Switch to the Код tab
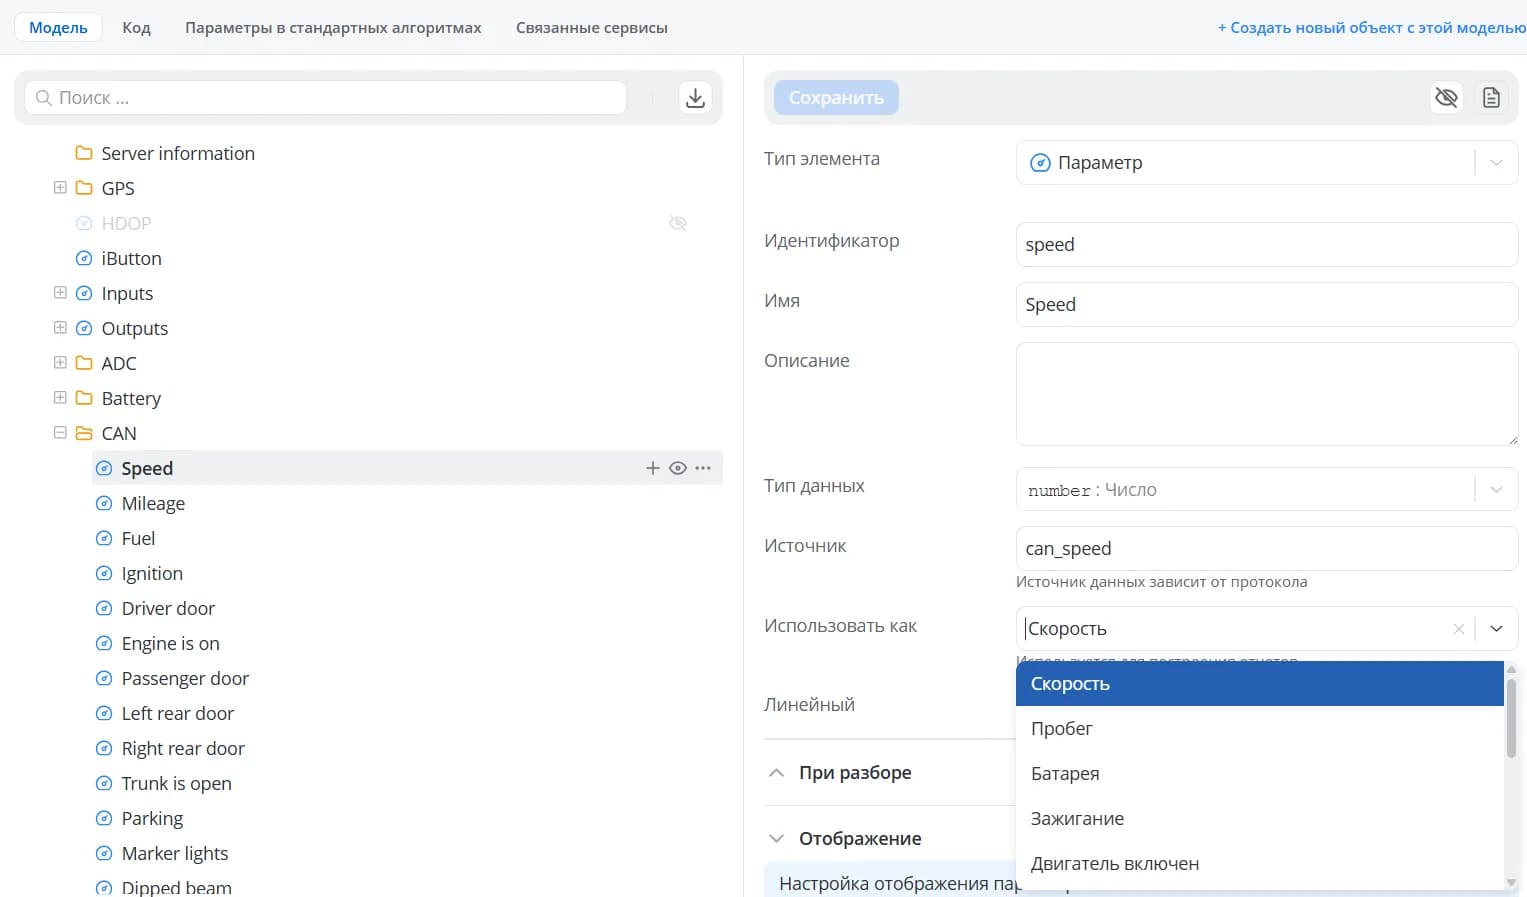 (136, 28)
